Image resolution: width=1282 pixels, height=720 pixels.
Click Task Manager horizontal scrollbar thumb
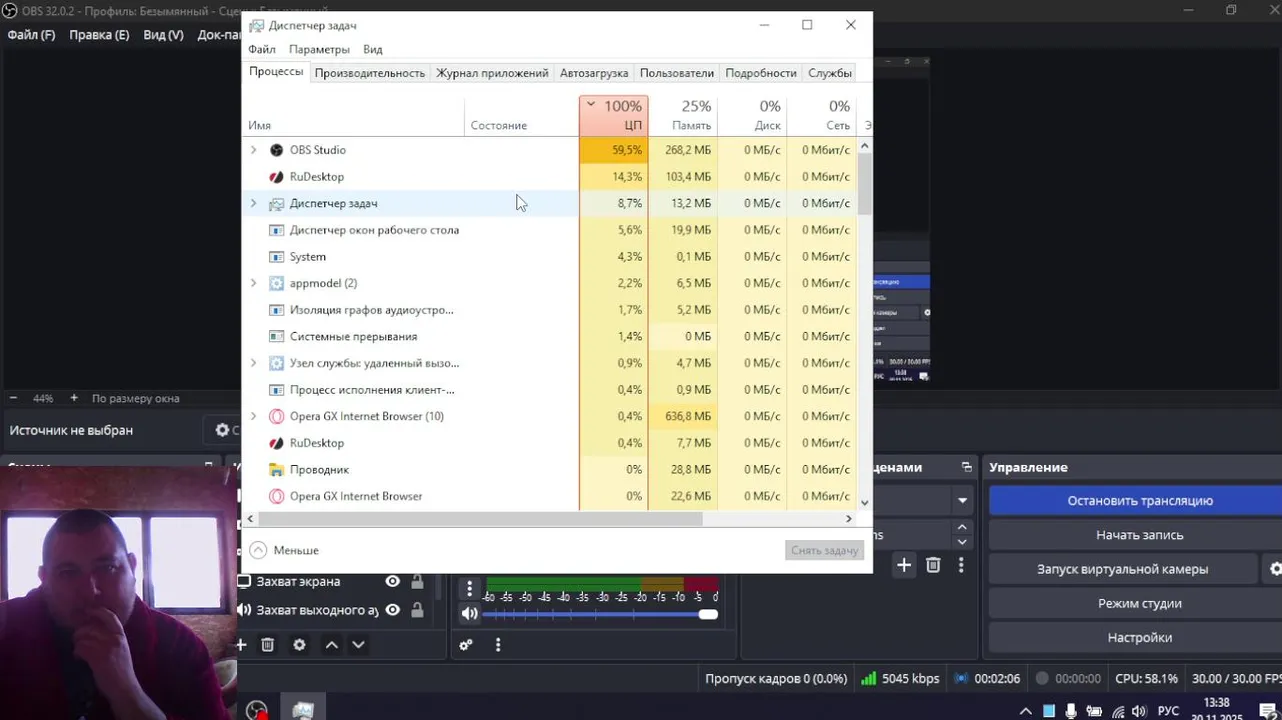[x=482, y=519]
